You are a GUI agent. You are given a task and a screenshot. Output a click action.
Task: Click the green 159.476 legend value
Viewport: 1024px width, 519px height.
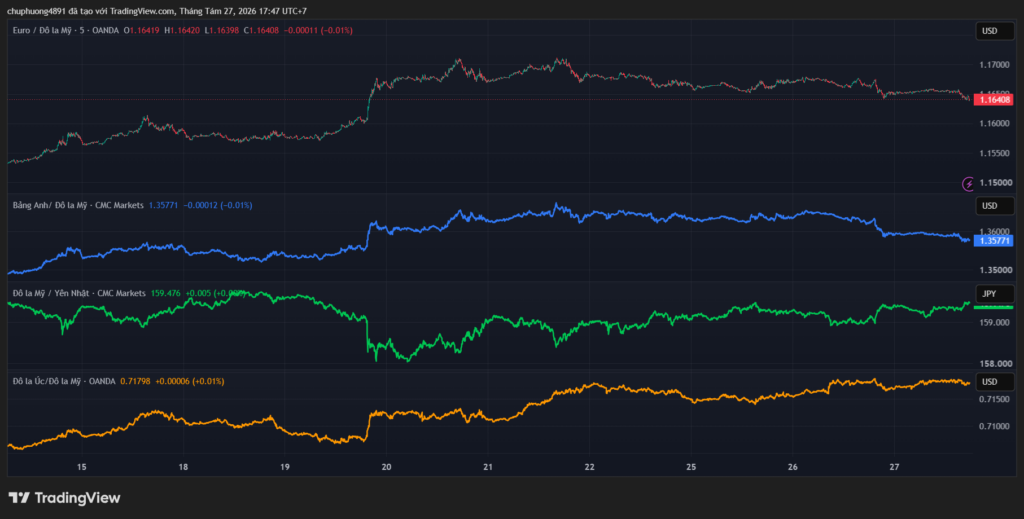[166, 293]
